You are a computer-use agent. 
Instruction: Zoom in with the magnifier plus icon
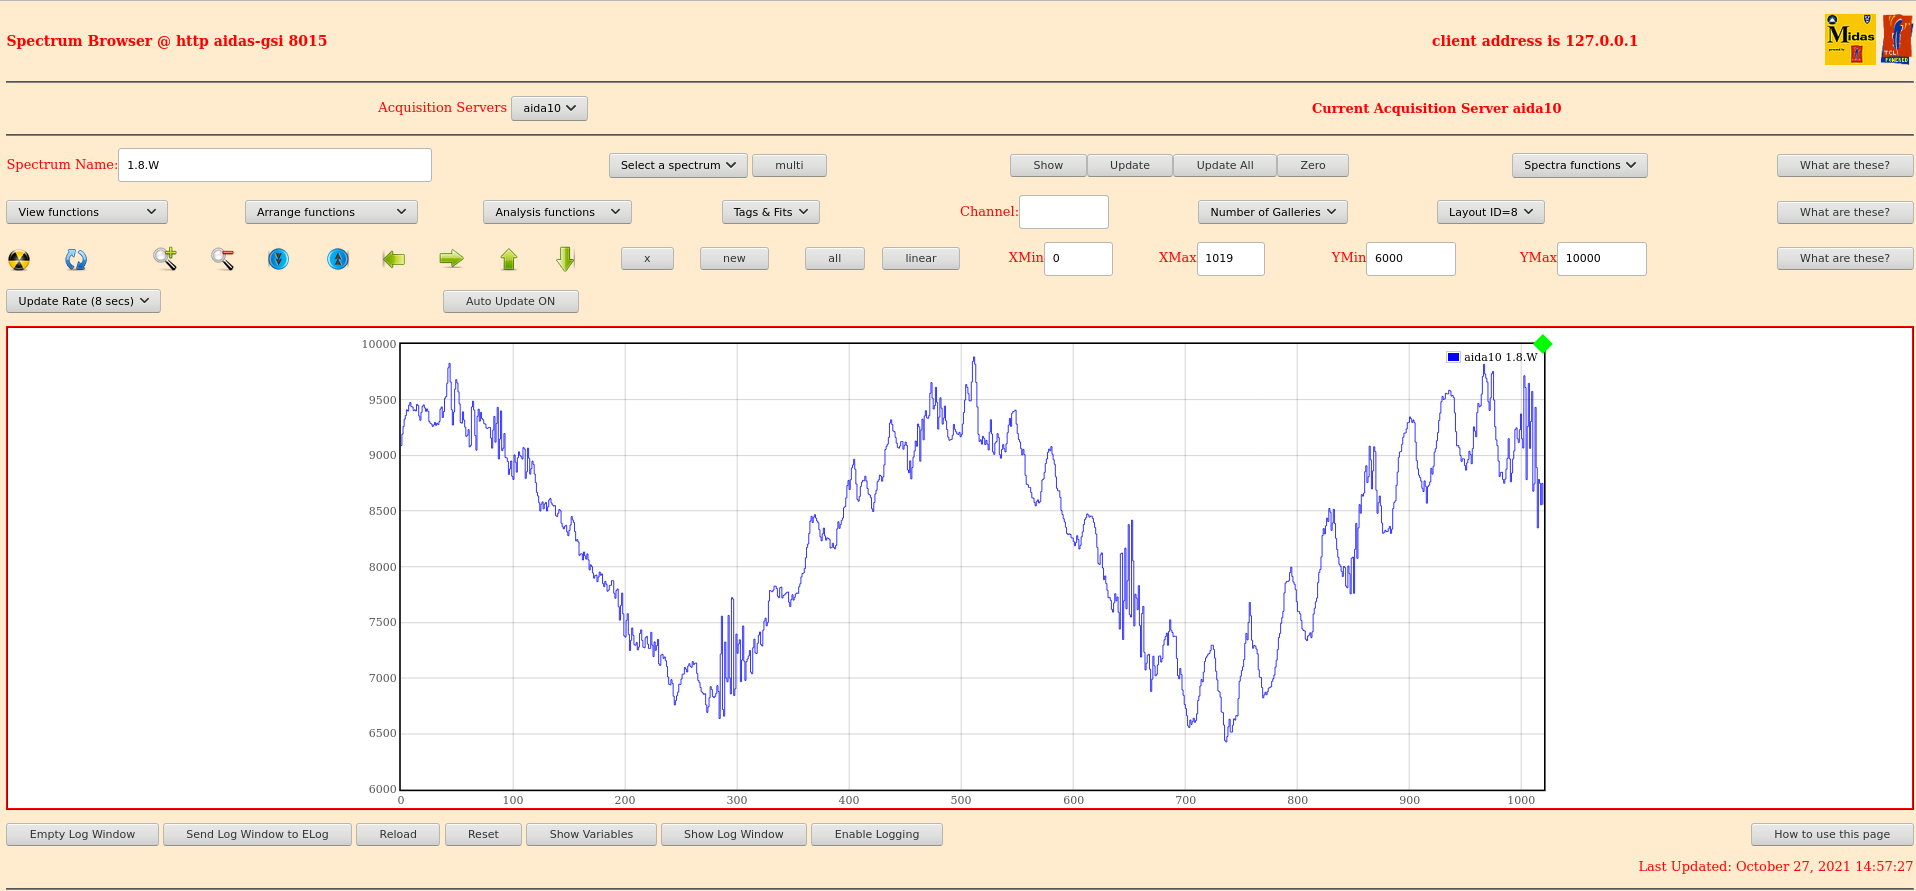[165, 259]
